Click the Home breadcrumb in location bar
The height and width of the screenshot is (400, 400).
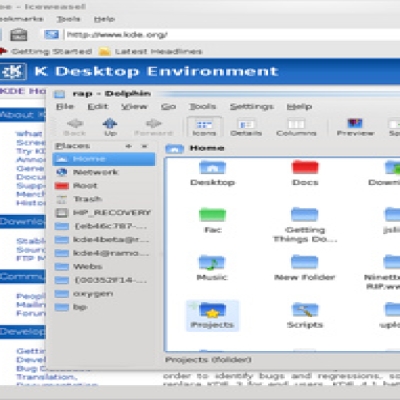(207, 148)
